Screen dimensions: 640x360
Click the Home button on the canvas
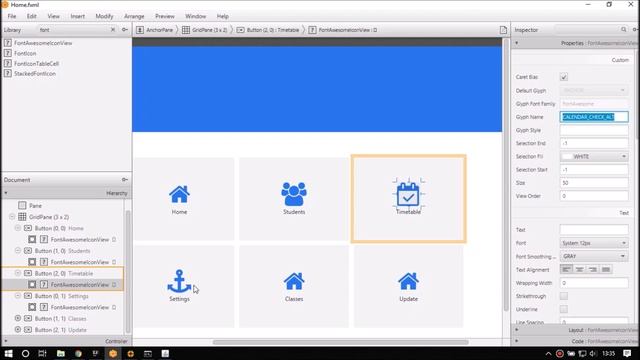[184, 199]
